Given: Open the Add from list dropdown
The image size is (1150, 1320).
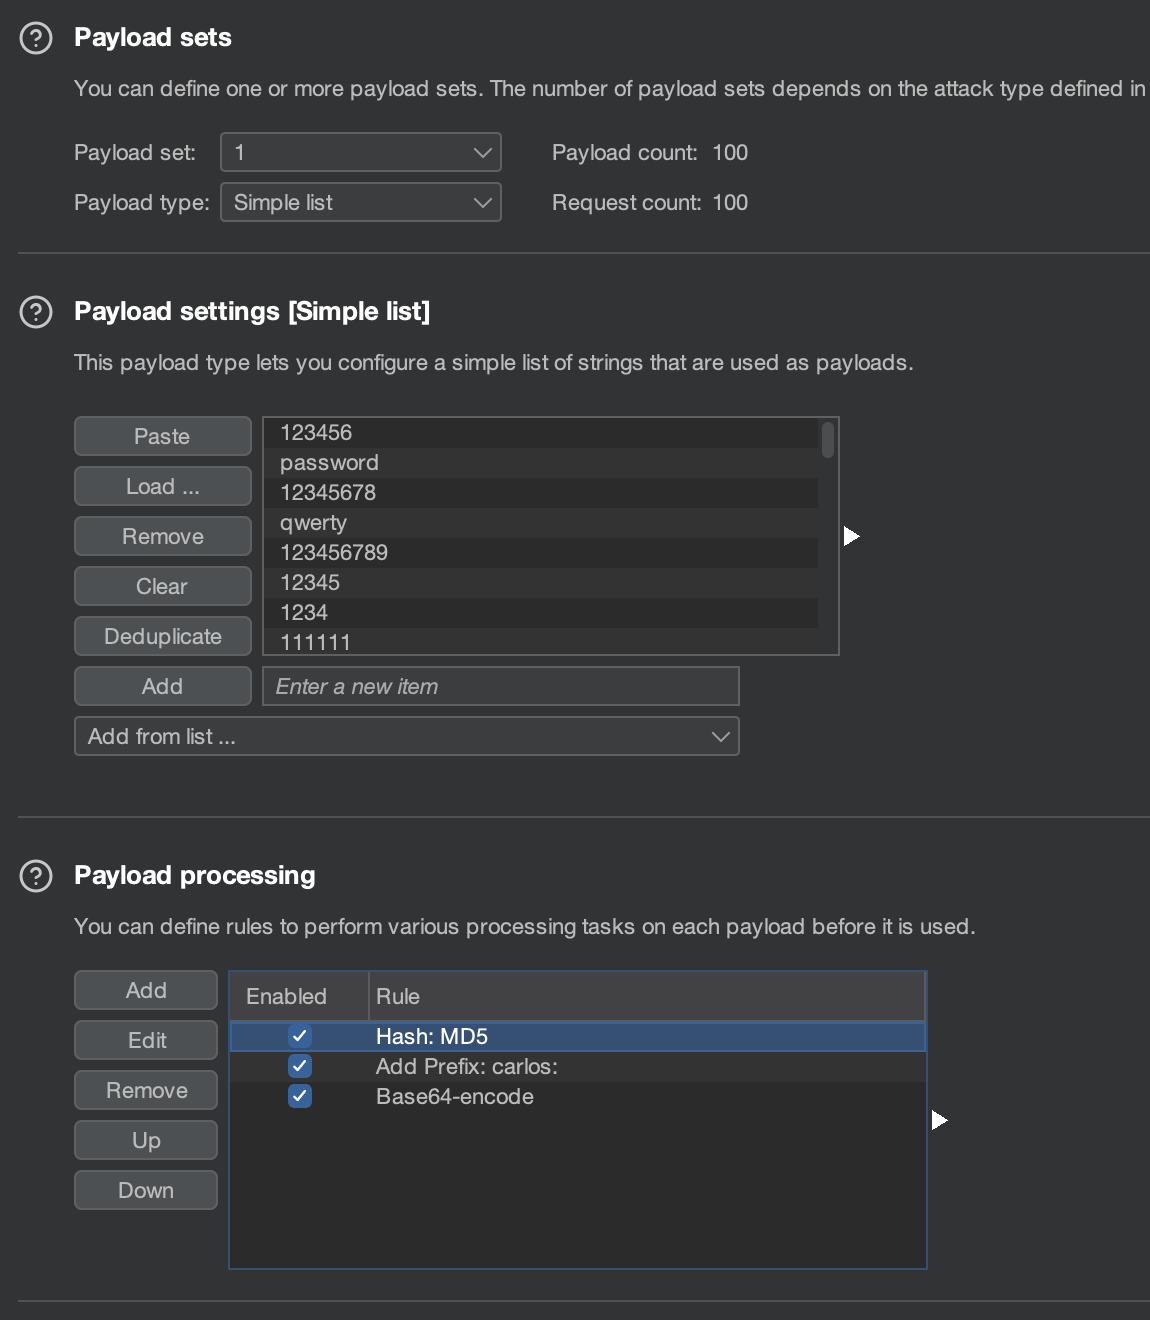Looking at the screenshot, I should tap(406, 737).
